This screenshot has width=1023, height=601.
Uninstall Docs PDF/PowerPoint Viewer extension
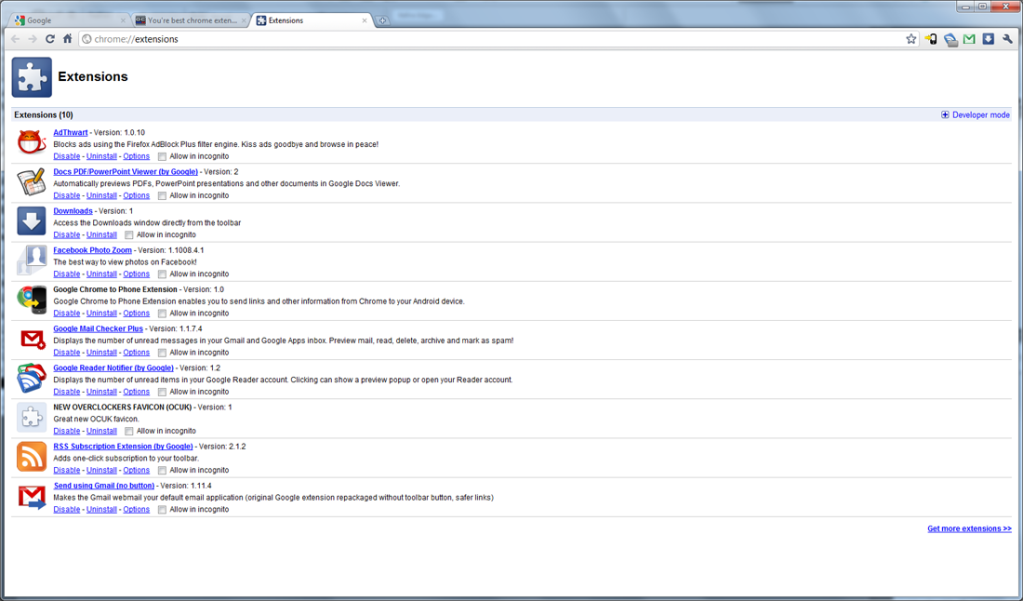[102, 196]
